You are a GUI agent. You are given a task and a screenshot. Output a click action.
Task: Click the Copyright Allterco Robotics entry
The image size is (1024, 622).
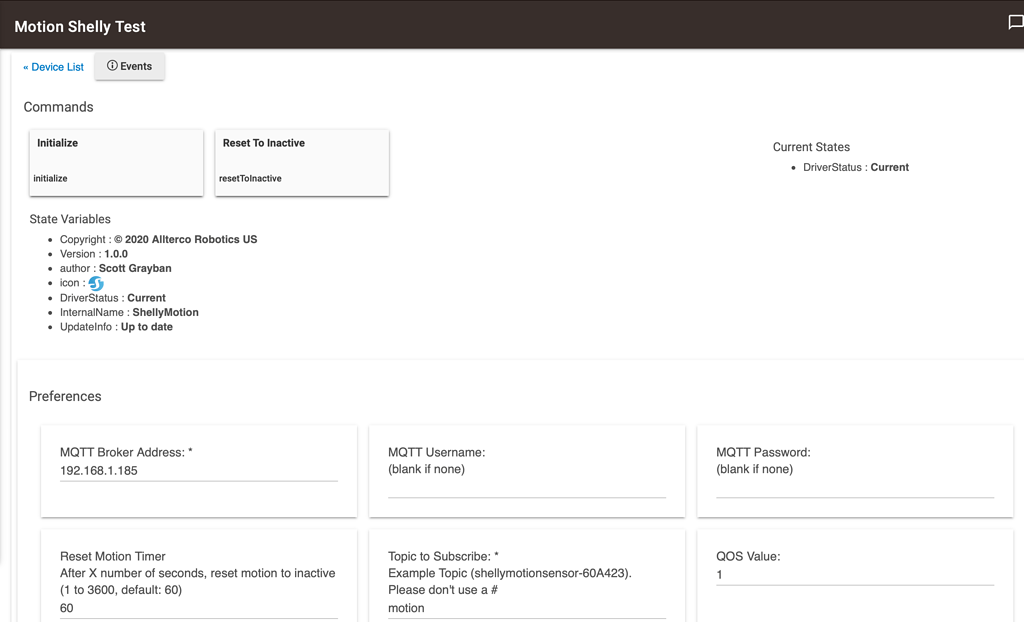(x=158, y=239)
